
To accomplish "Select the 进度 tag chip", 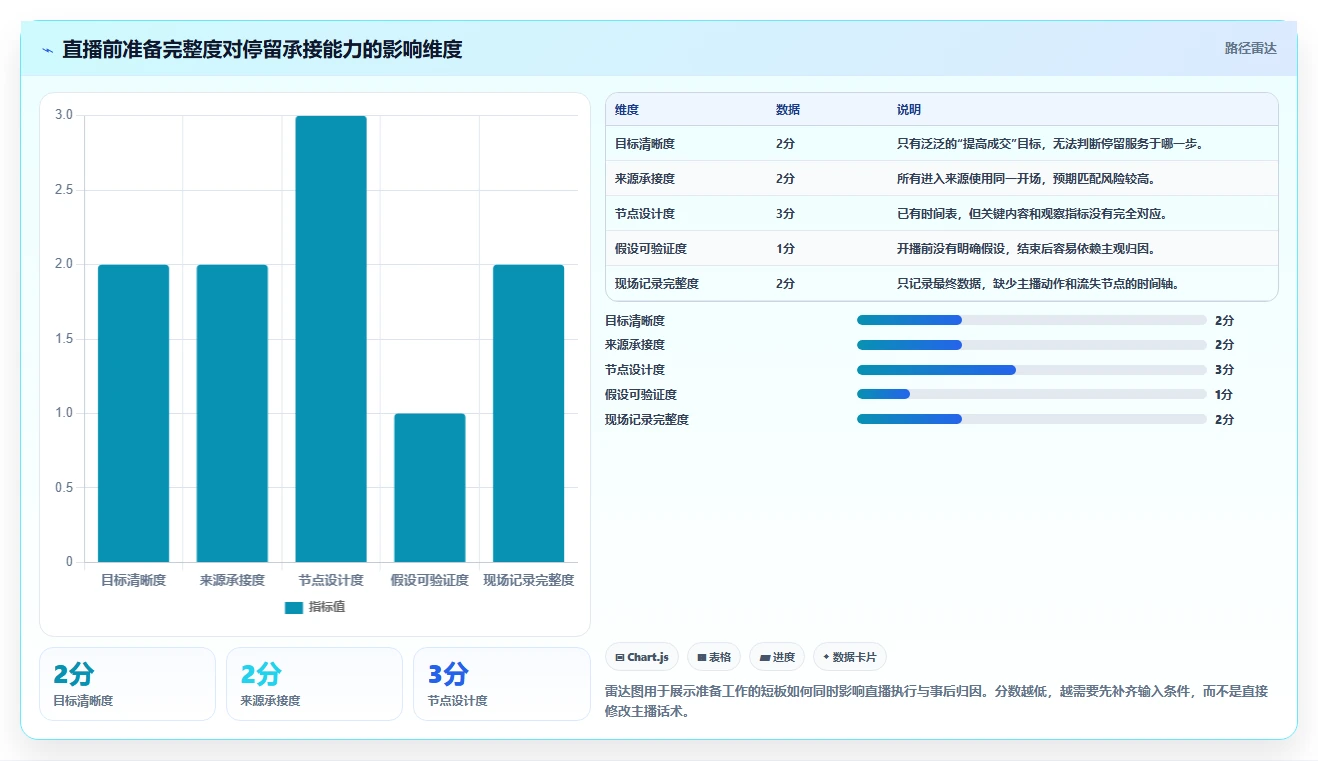I will (777, 657).
